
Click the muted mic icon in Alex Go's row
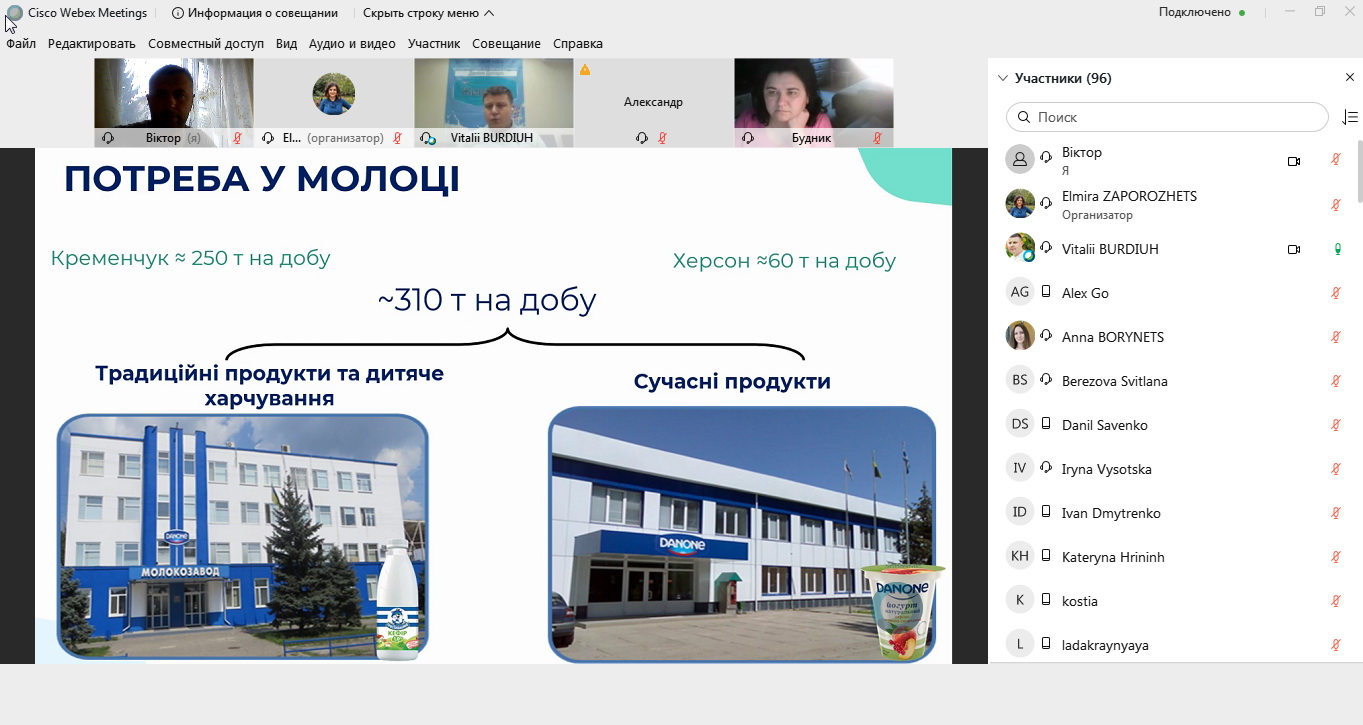pyautogui.click(x=1336, y=293)
